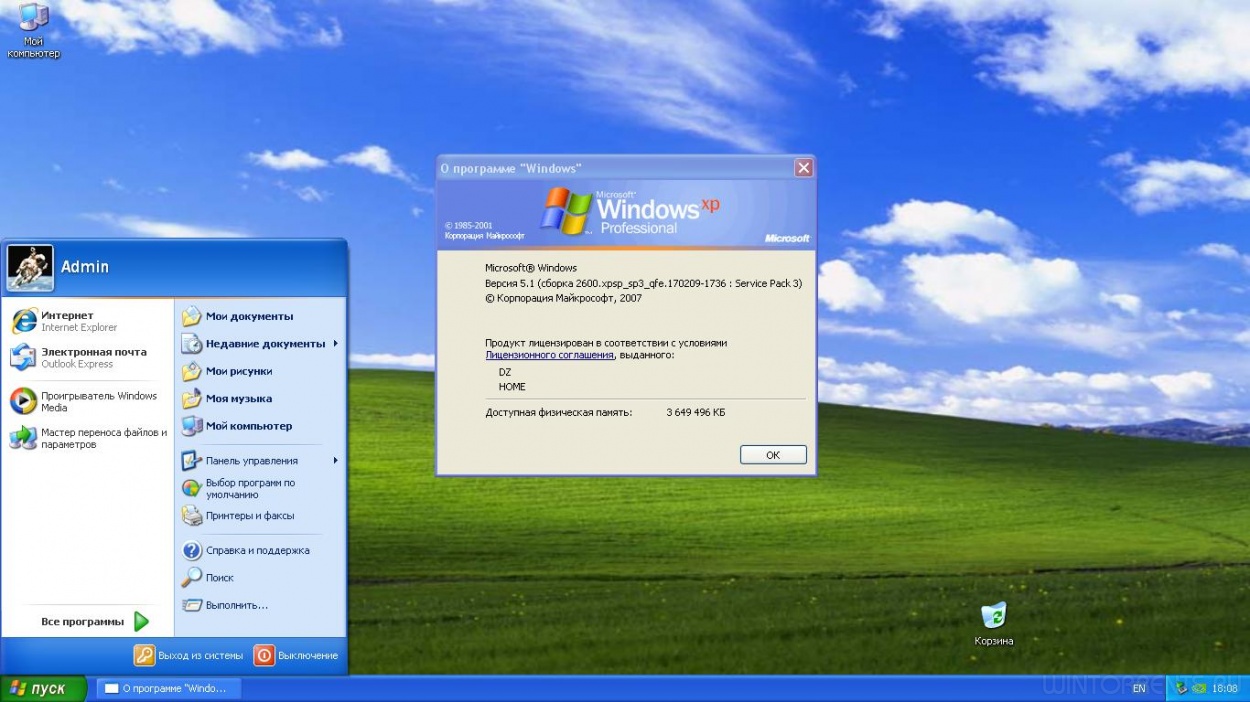Open Windows Media Player icon

coord(24,401)
